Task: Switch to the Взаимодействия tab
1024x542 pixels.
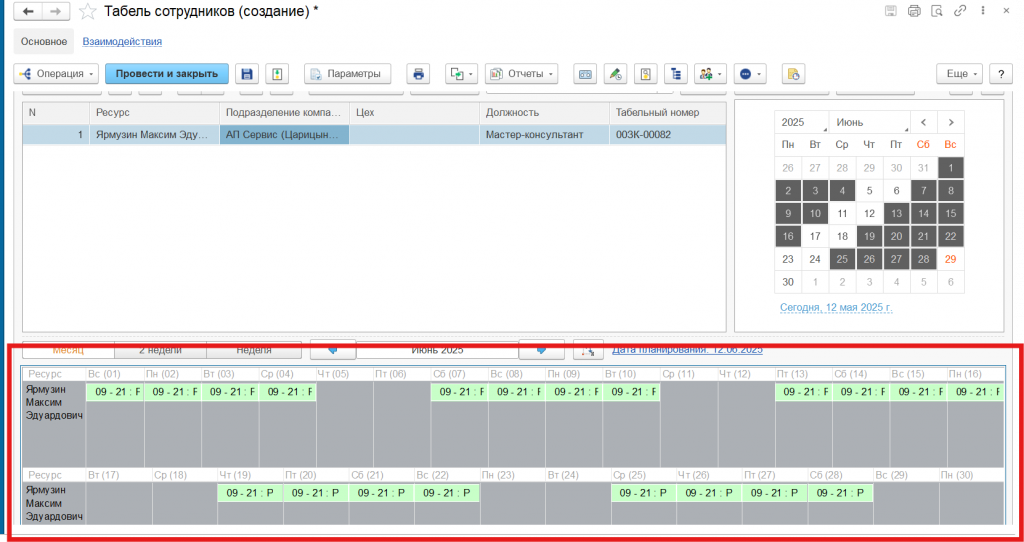Action: pos(122,42)
